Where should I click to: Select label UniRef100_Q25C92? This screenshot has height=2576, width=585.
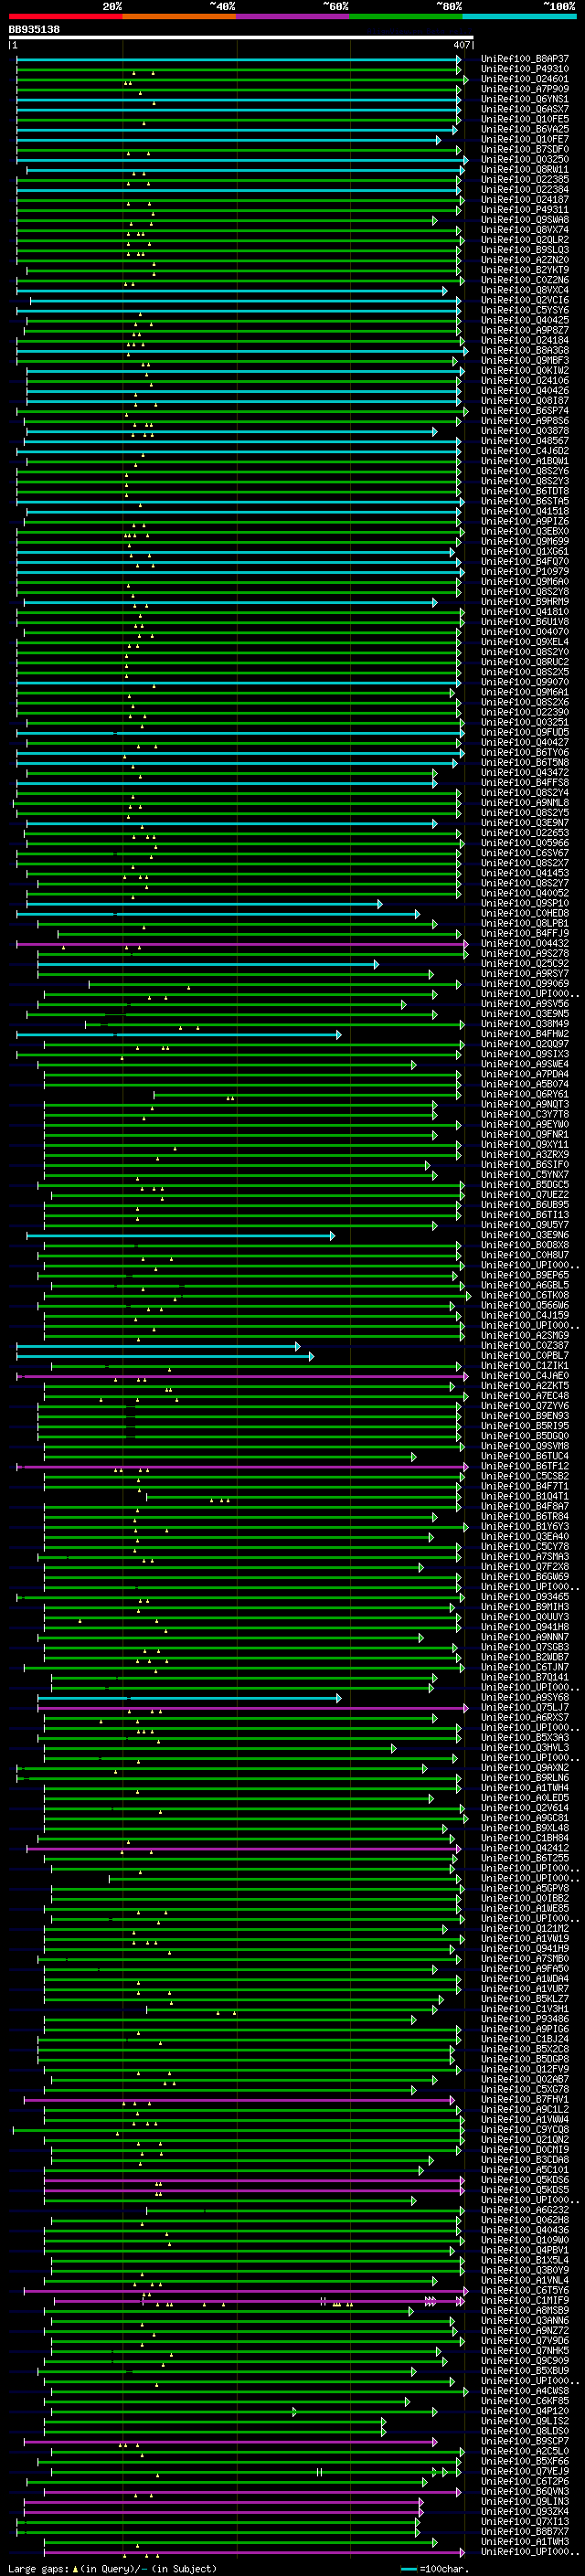[525, 963]
